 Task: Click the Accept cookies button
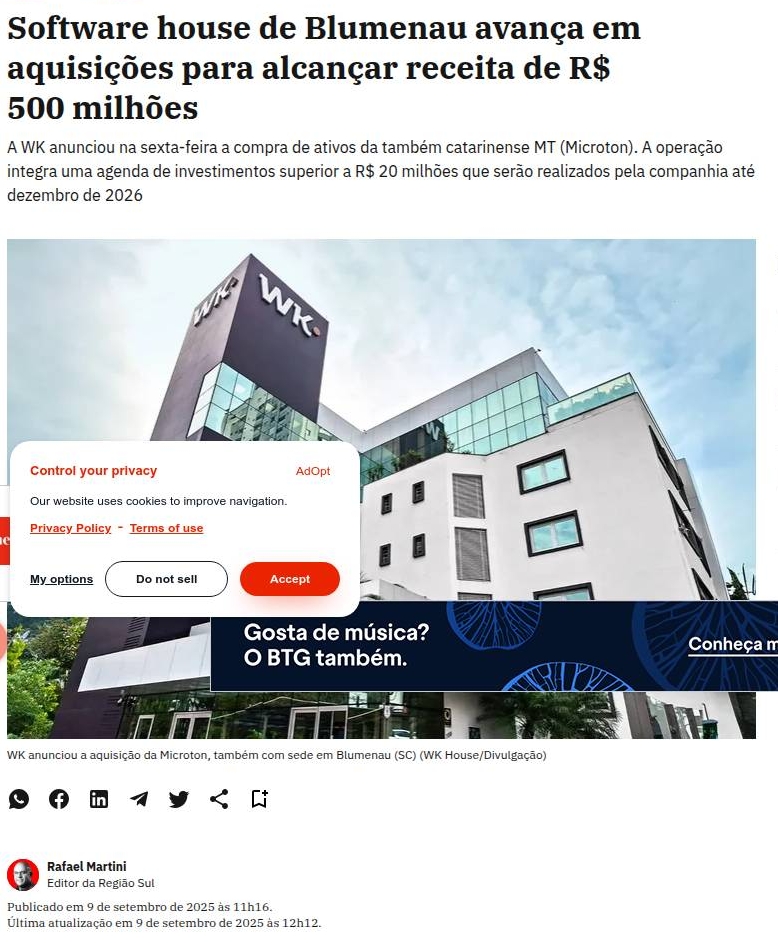coord(290,579)
